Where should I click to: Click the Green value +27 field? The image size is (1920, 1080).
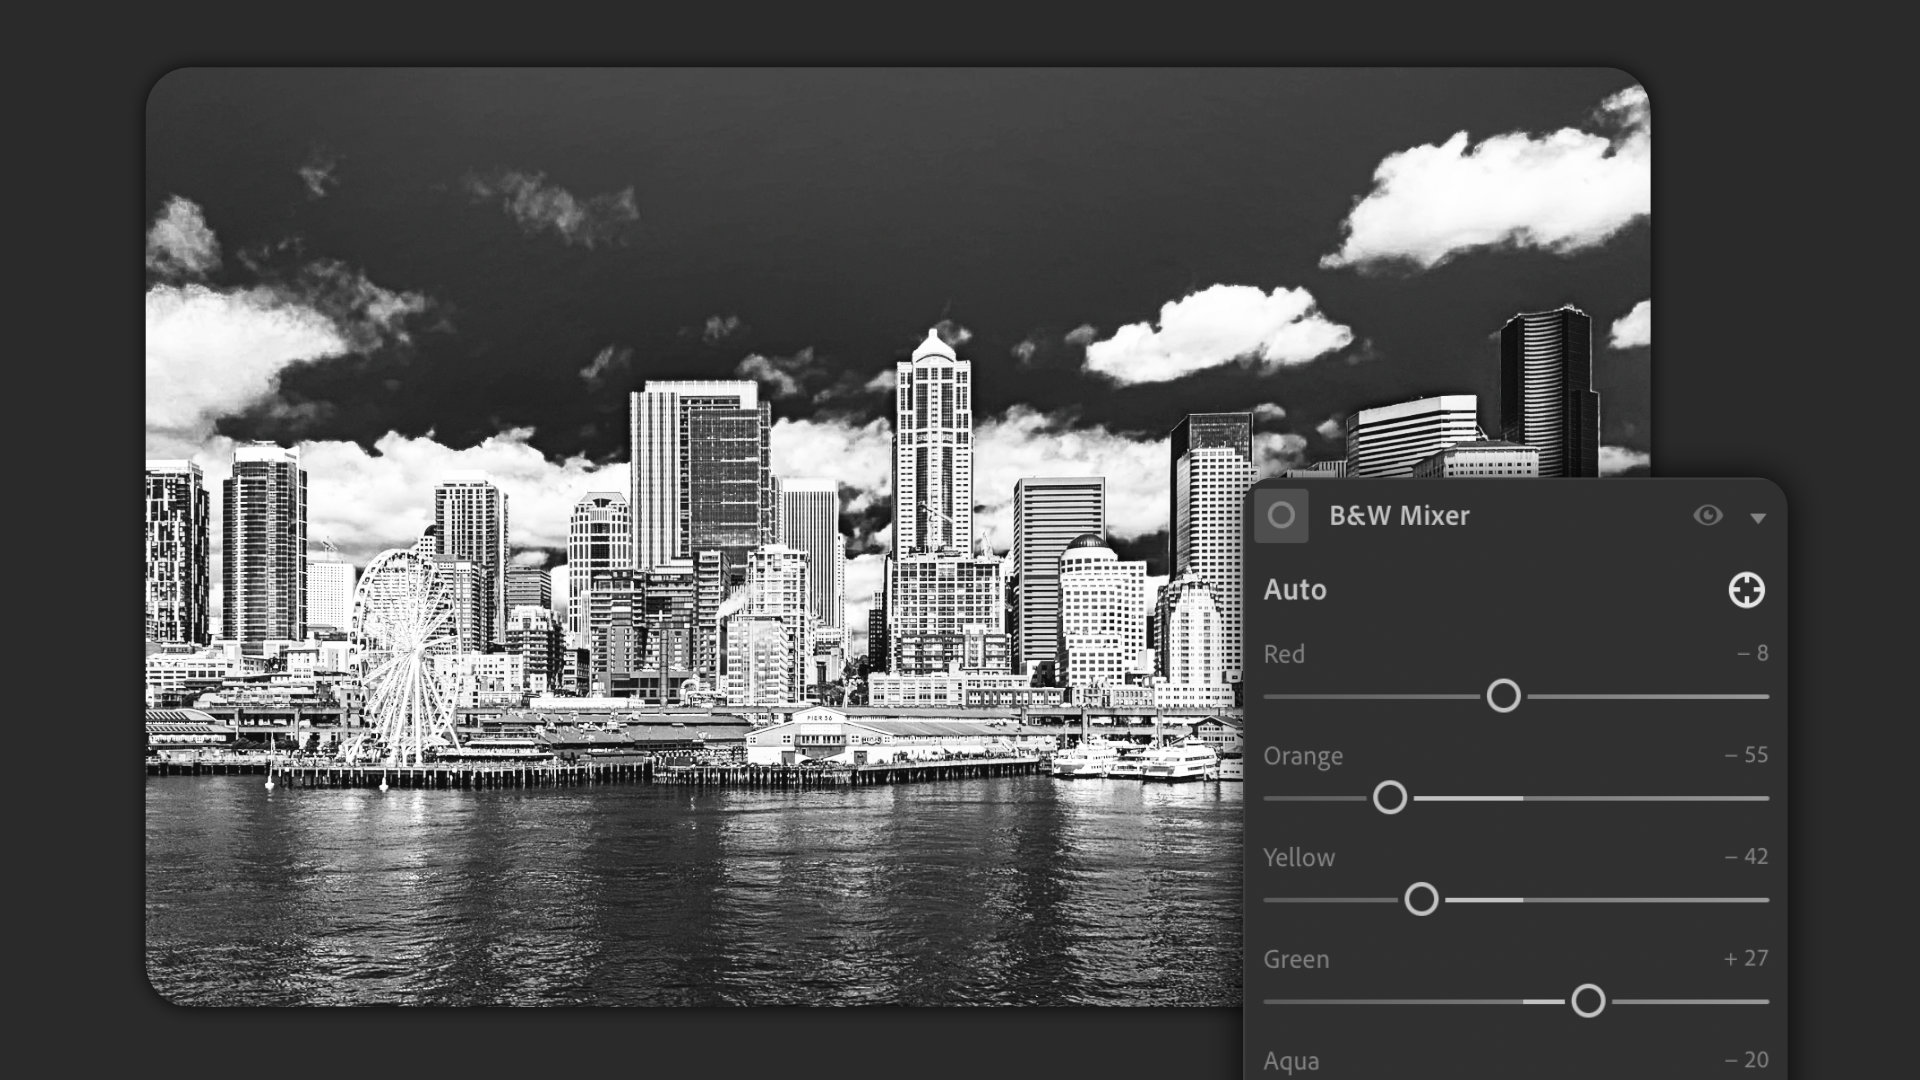pyautogui.click(x=1746, y=958)
